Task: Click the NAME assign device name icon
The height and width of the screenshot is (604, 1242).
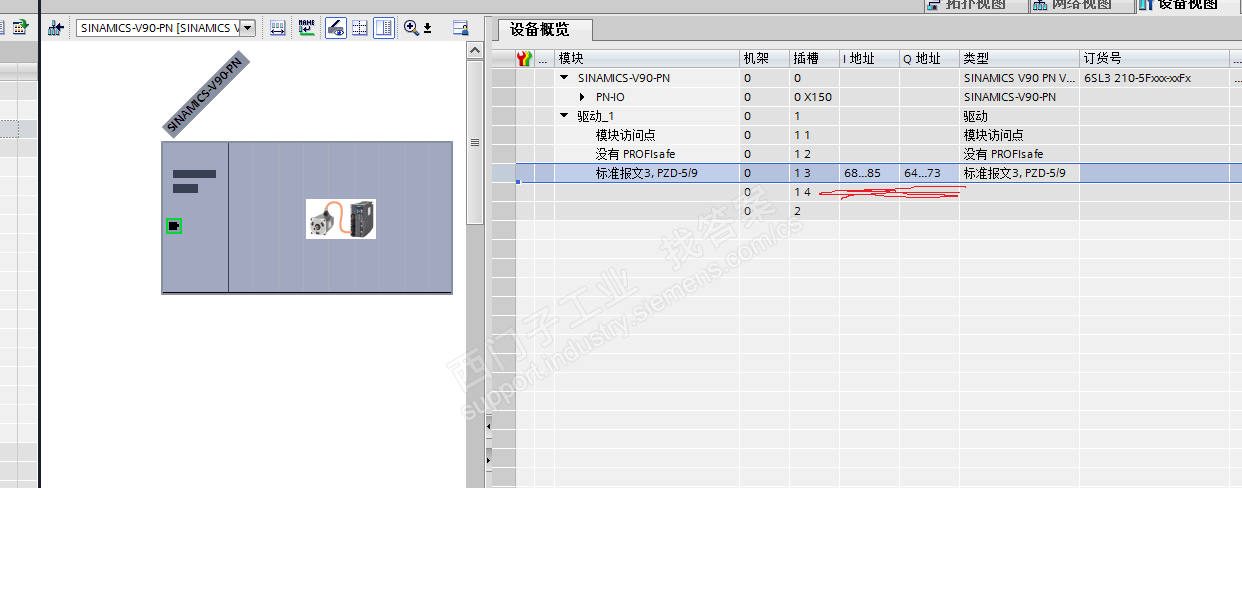Action: (x=307, y=28)
